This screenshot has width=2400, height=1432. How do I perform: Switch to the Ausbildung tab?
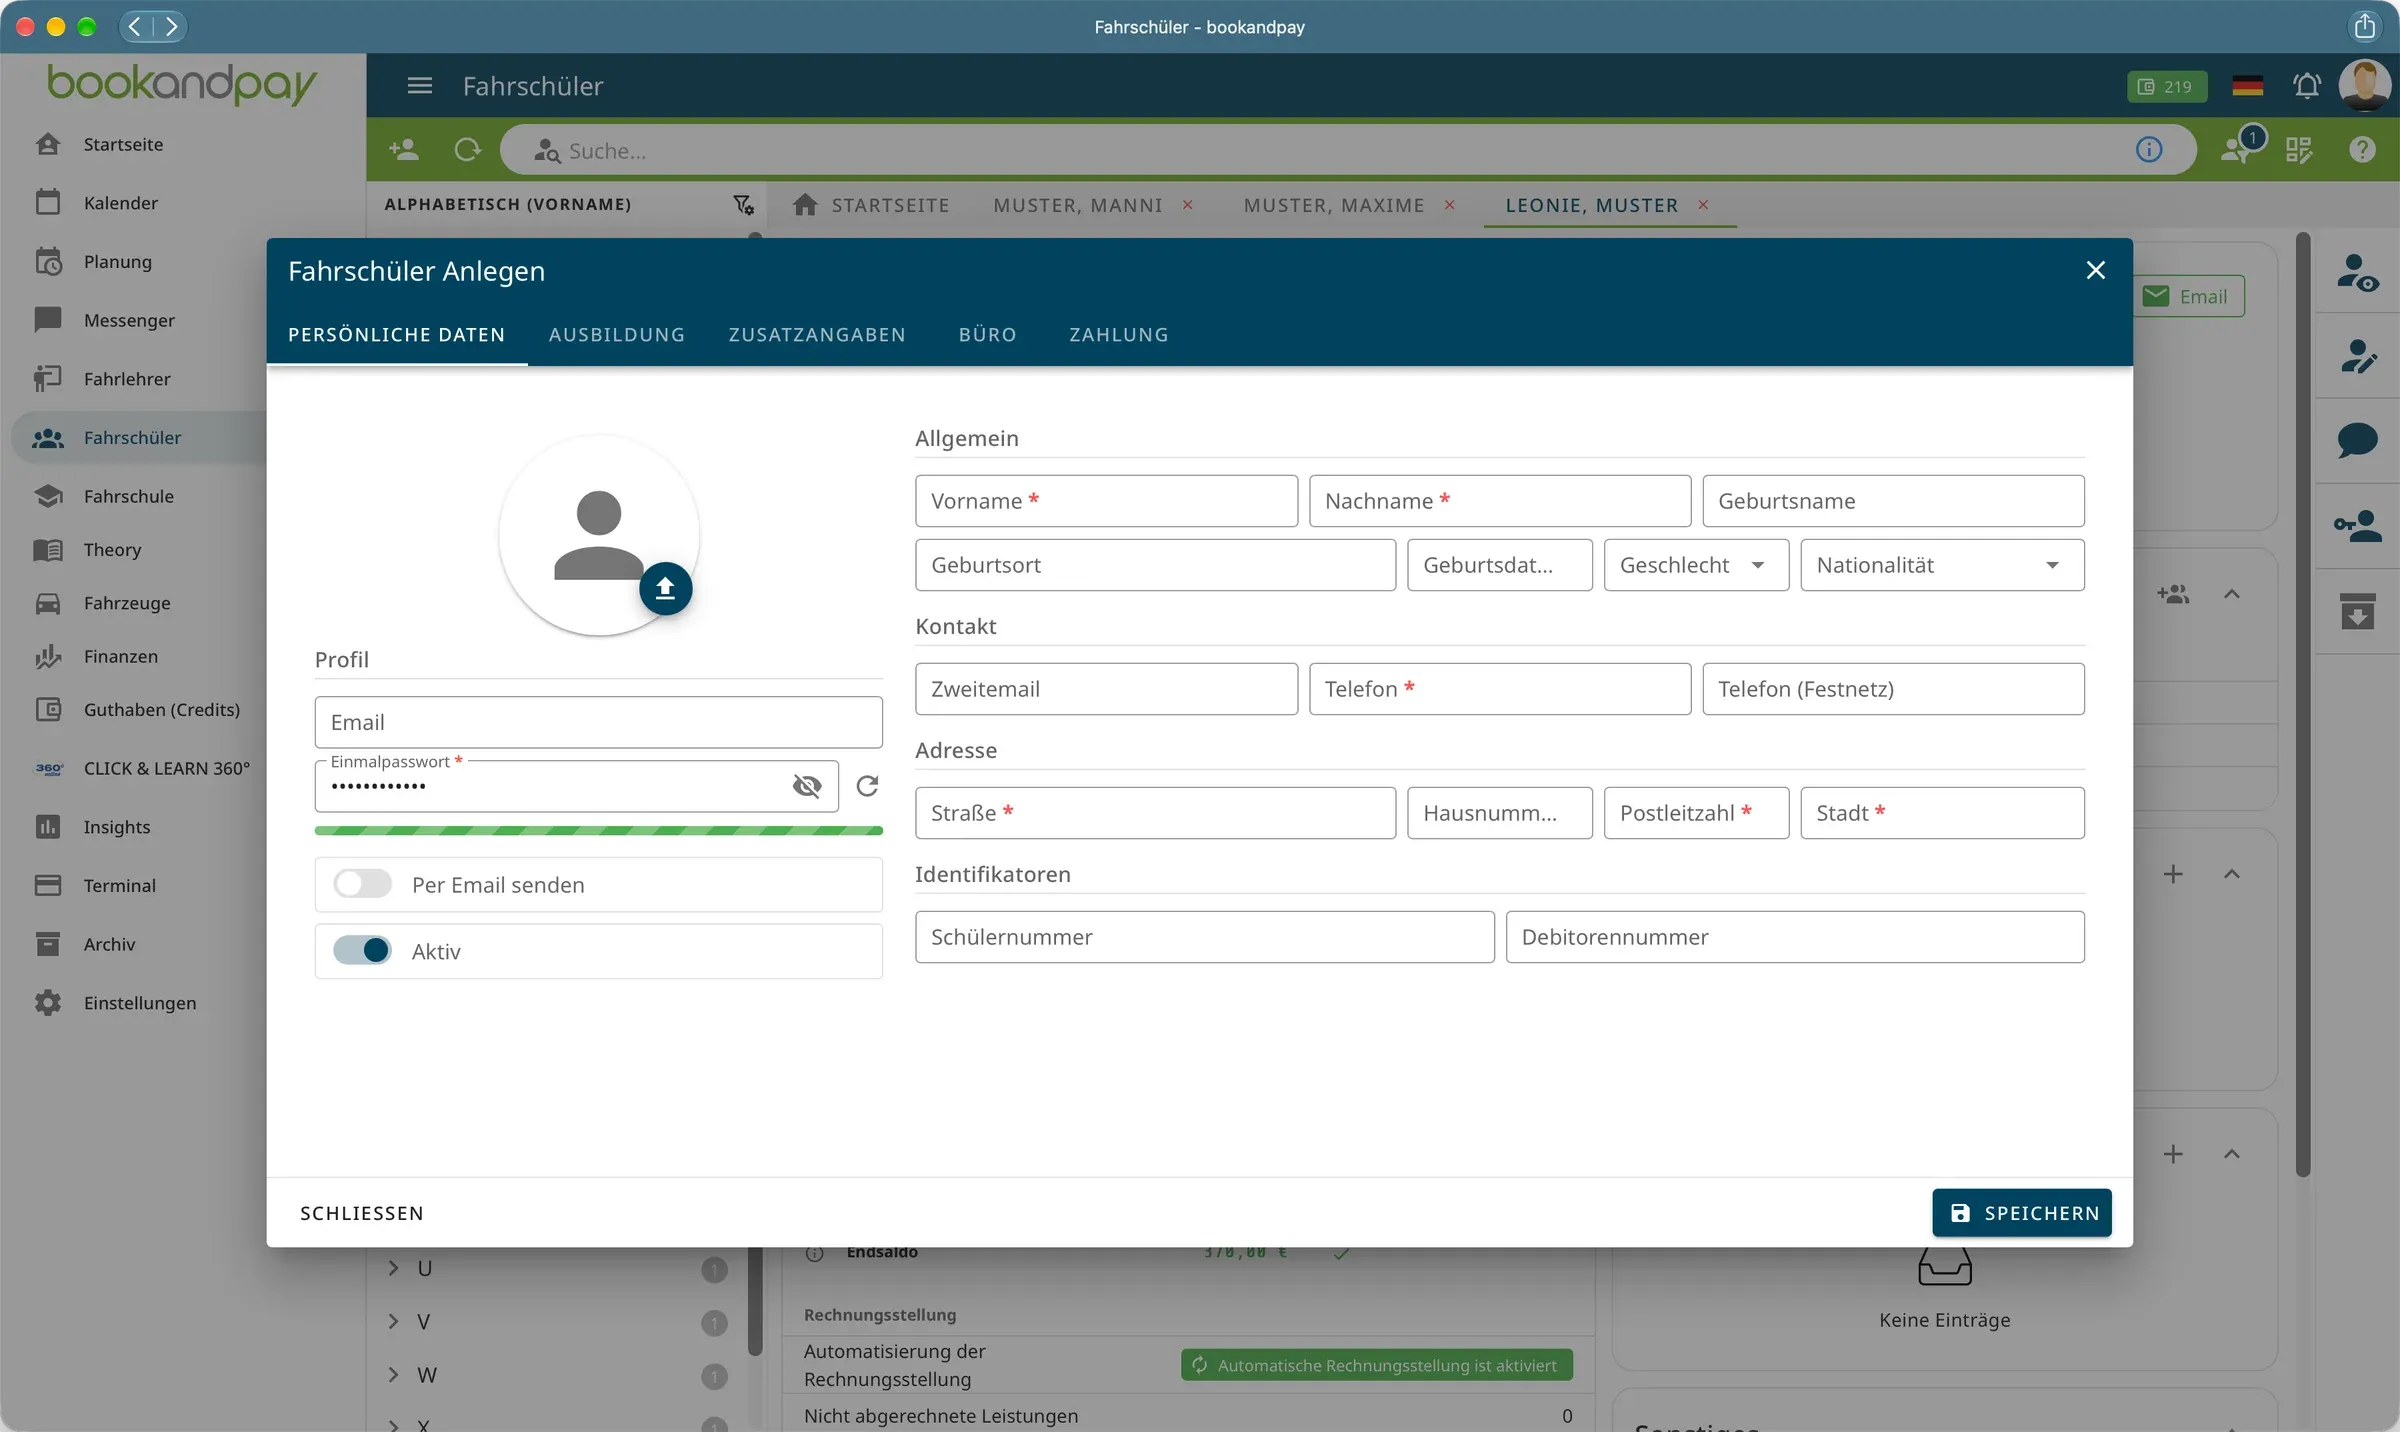[x=617, y=334]
